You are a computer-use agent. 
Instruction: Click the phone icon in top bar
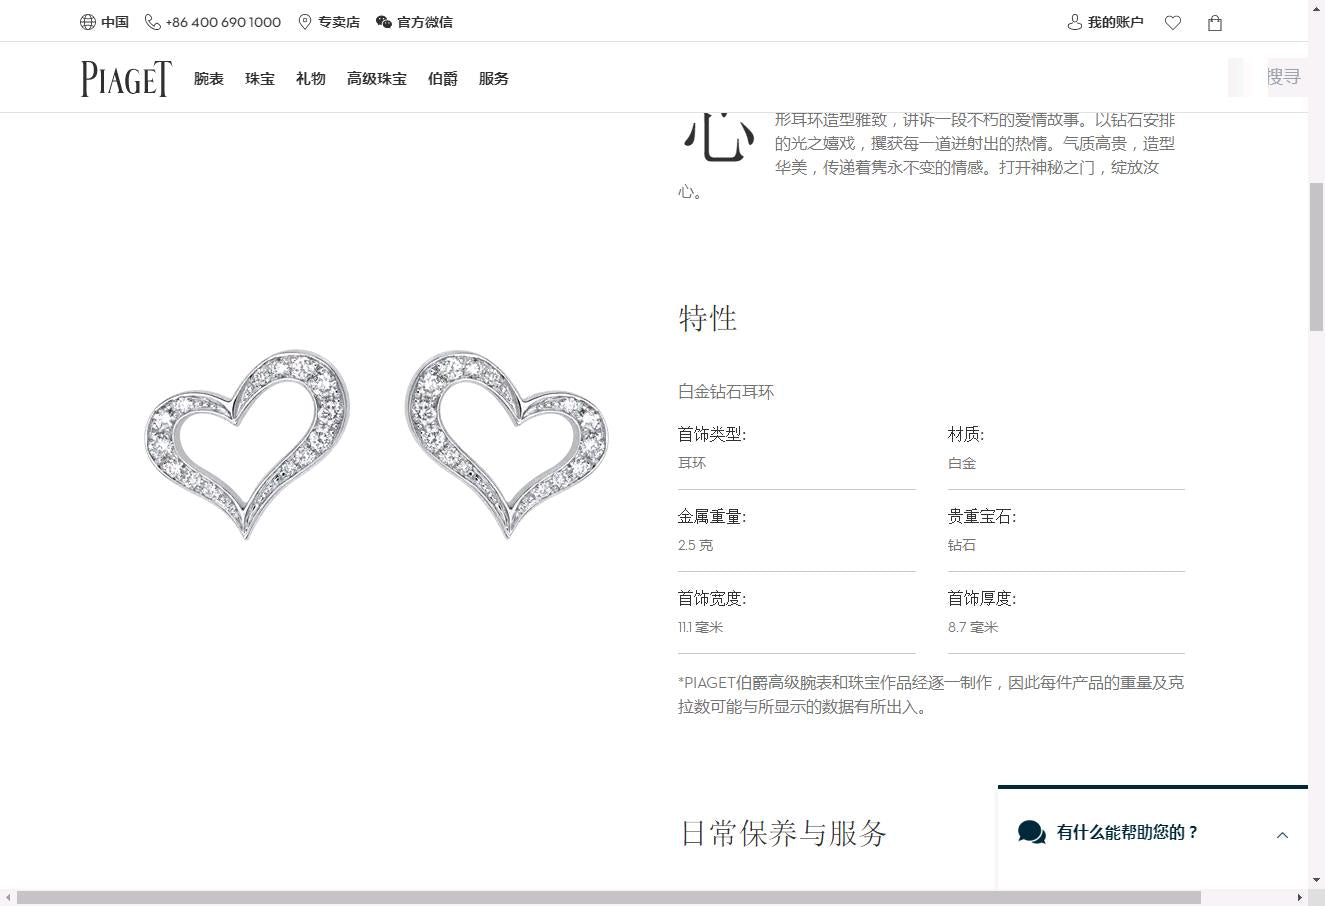point(153,22)
